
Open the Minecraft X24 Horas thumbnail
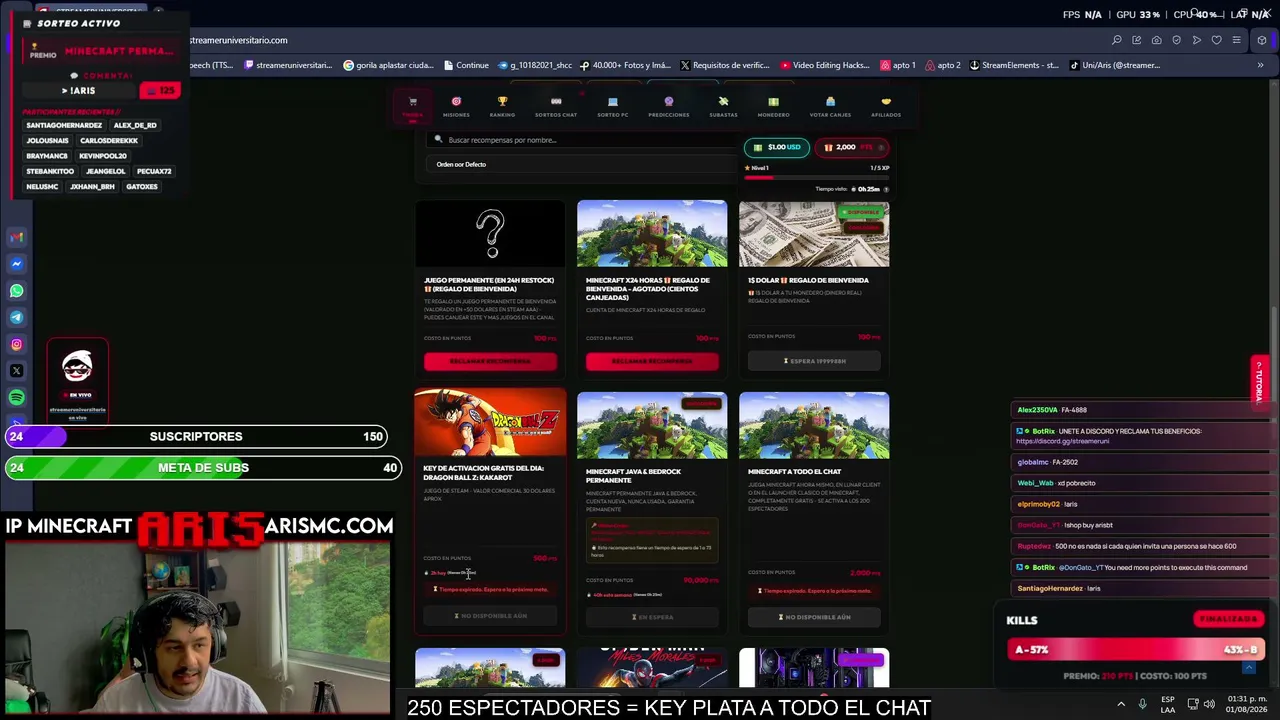coord(652,234)
